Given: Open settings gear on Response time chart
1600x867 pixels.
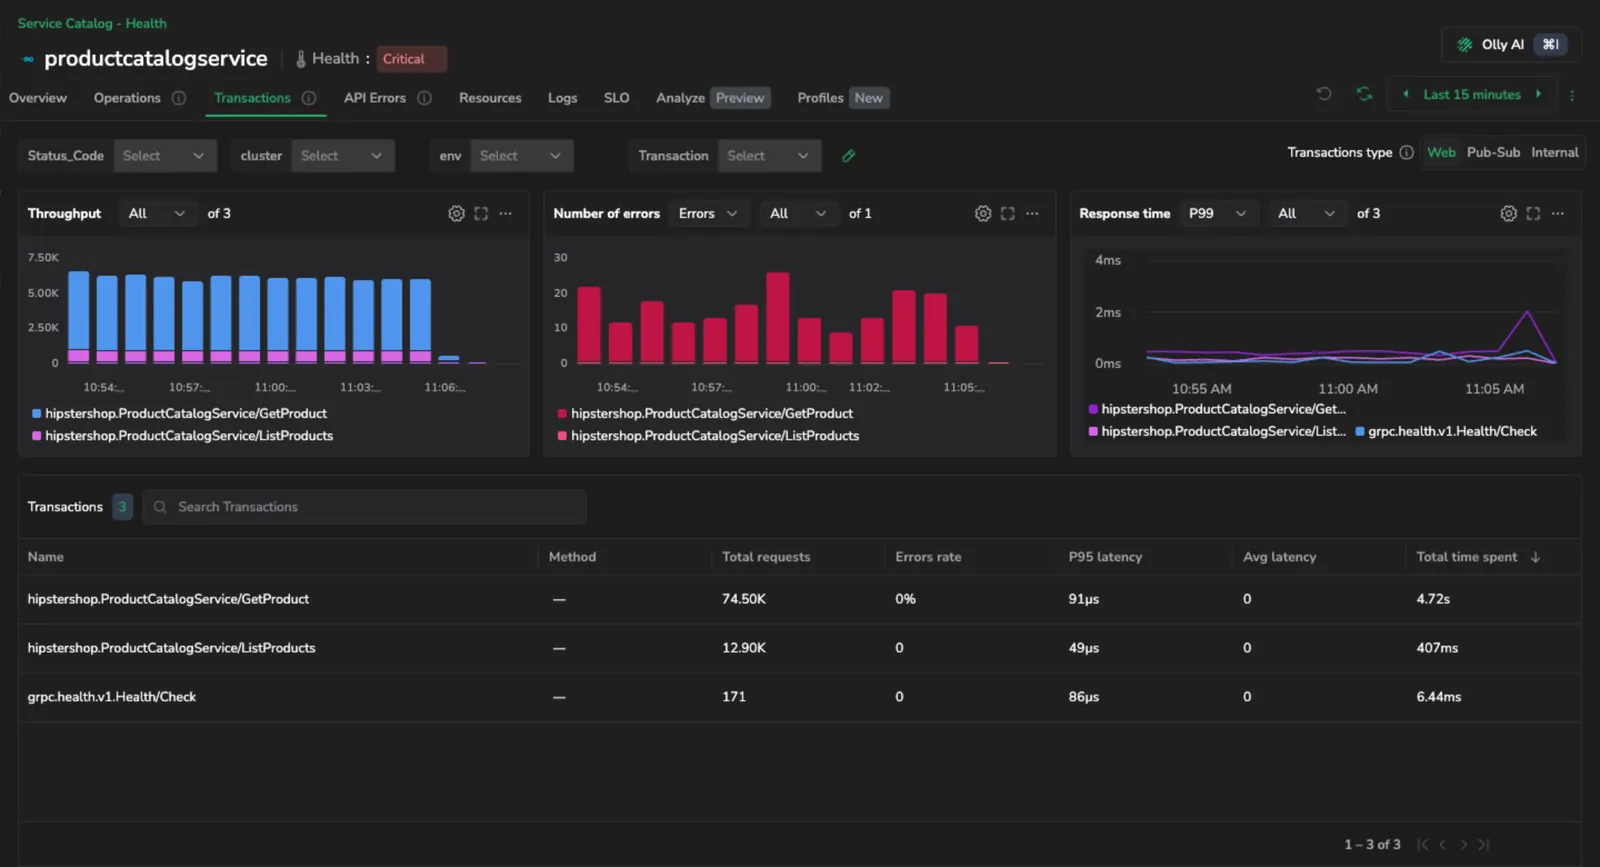Looking at the screenshot, I should tap(1509, 214).
